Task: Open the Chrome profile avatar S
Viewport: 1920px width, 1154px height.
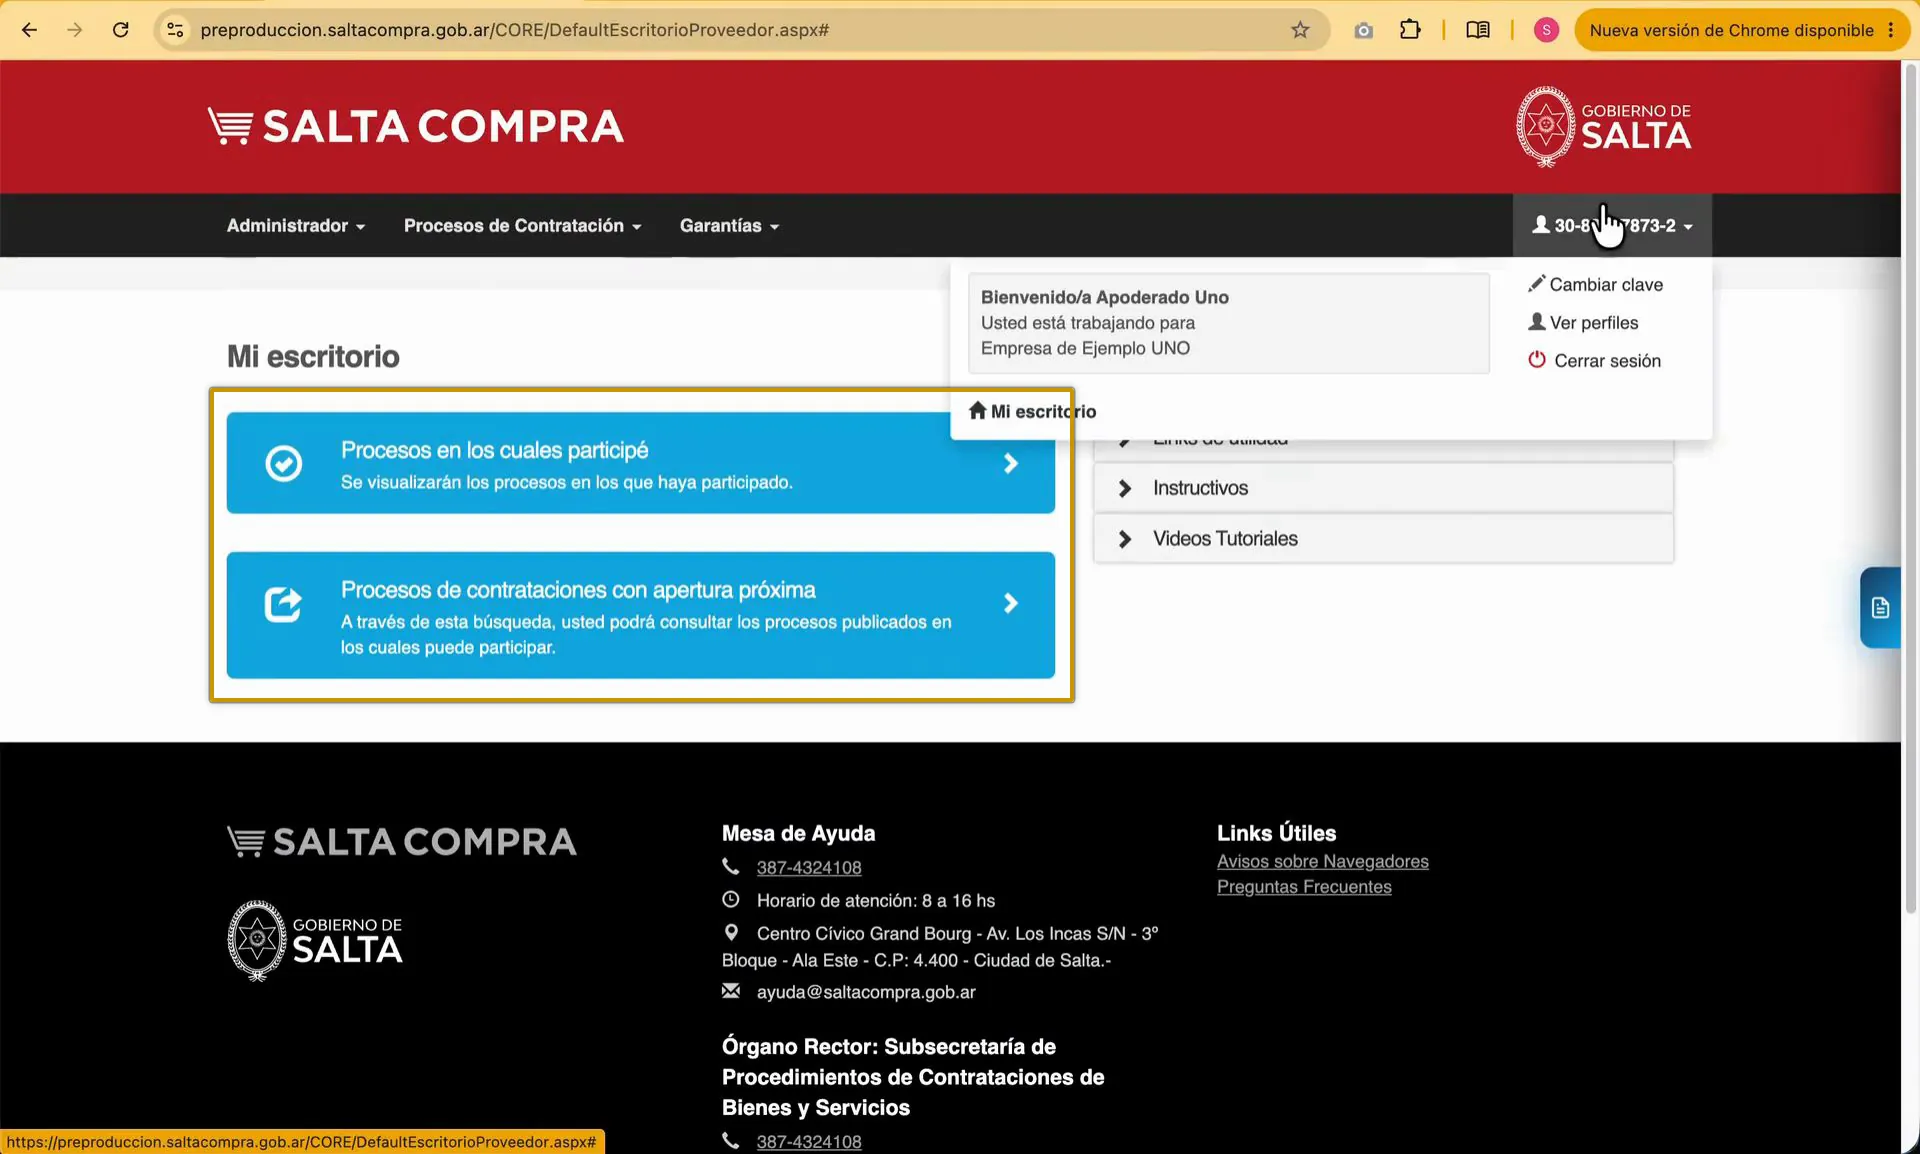Action: tap(1546, 30)
